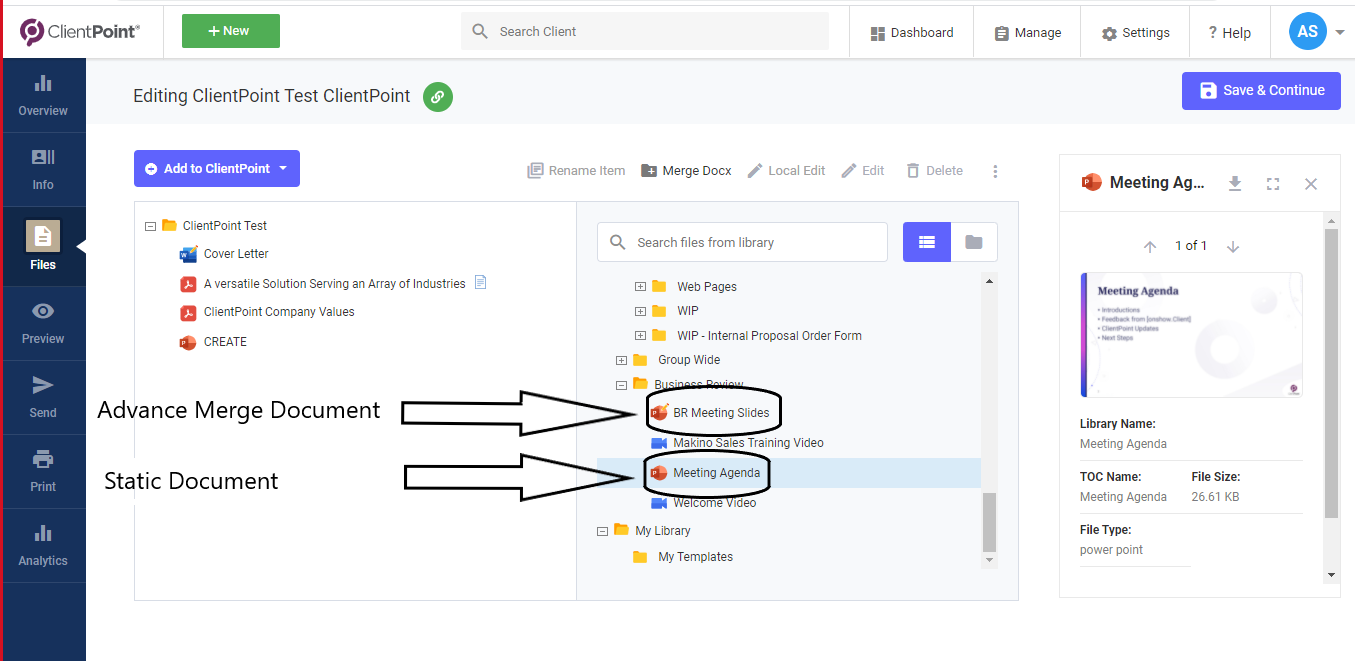Go to the next preview page
The height and width of the screenshot is (661, 1355).
[x=1233, y=246]
